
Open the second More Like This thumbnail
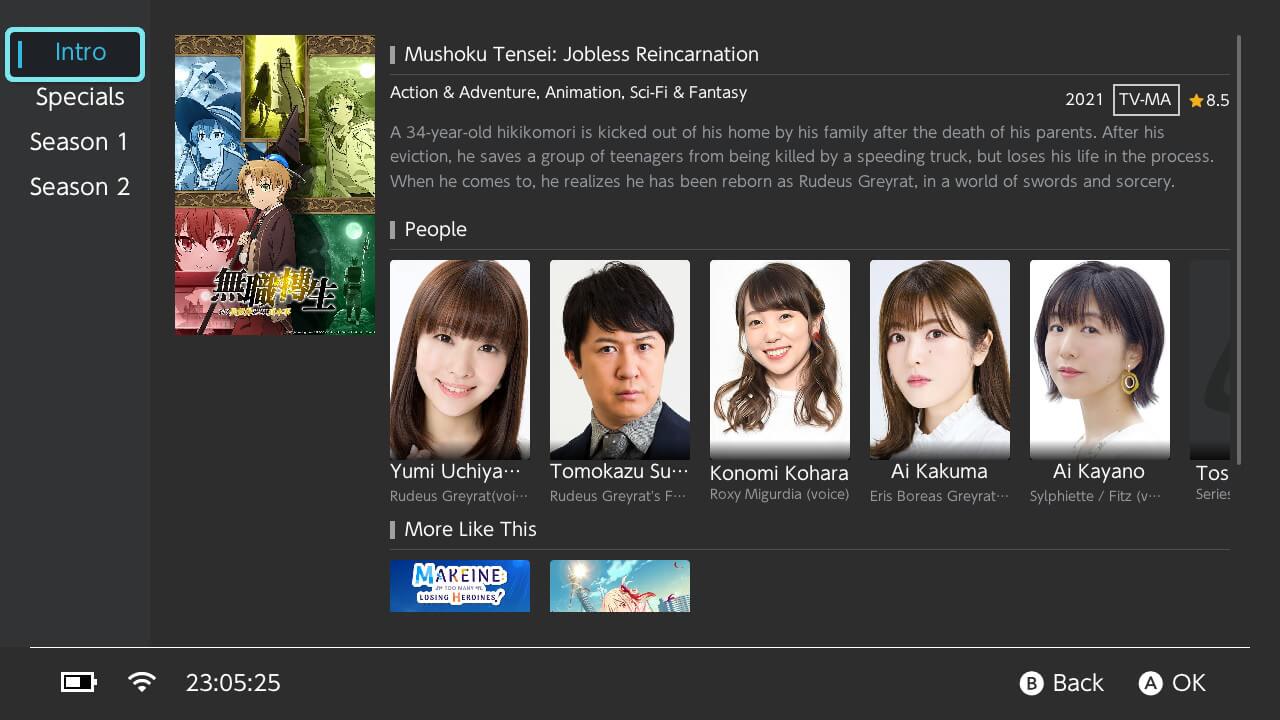click(620, 586)
